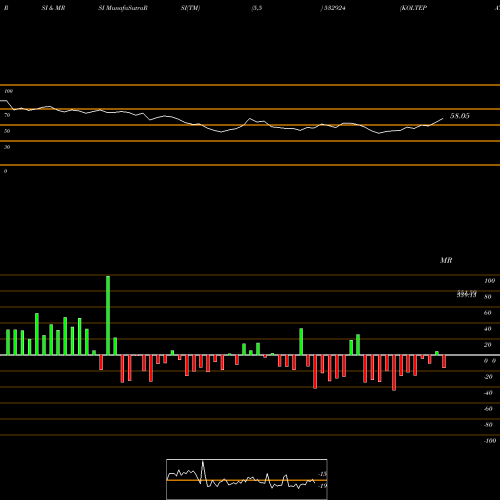Click the 334.13 value near MR axis
The height and width of the screenshot is (500, 500).
pyautogui.click(x=467, y=294)
